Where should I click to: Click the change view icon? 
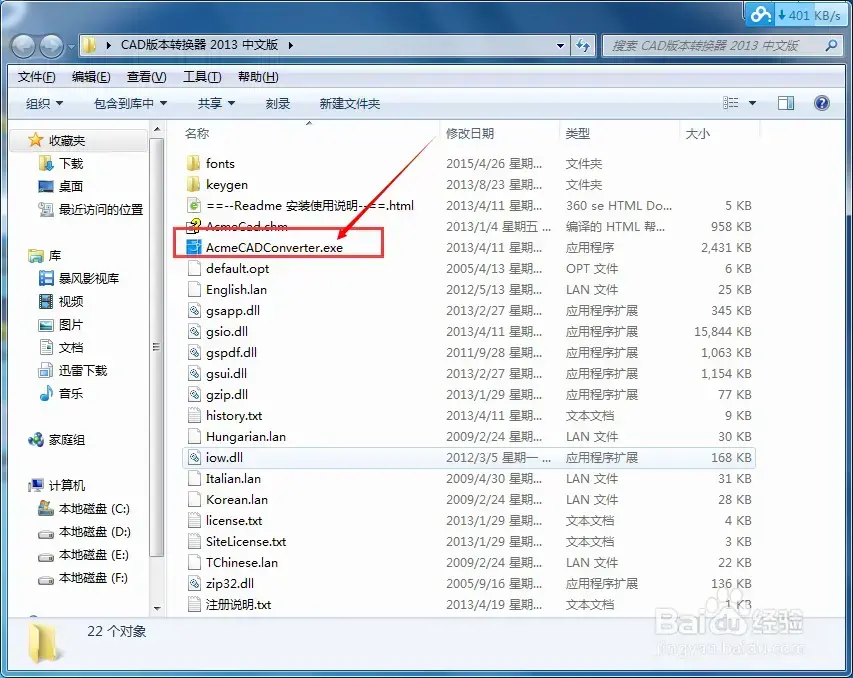tap(731, 103)
